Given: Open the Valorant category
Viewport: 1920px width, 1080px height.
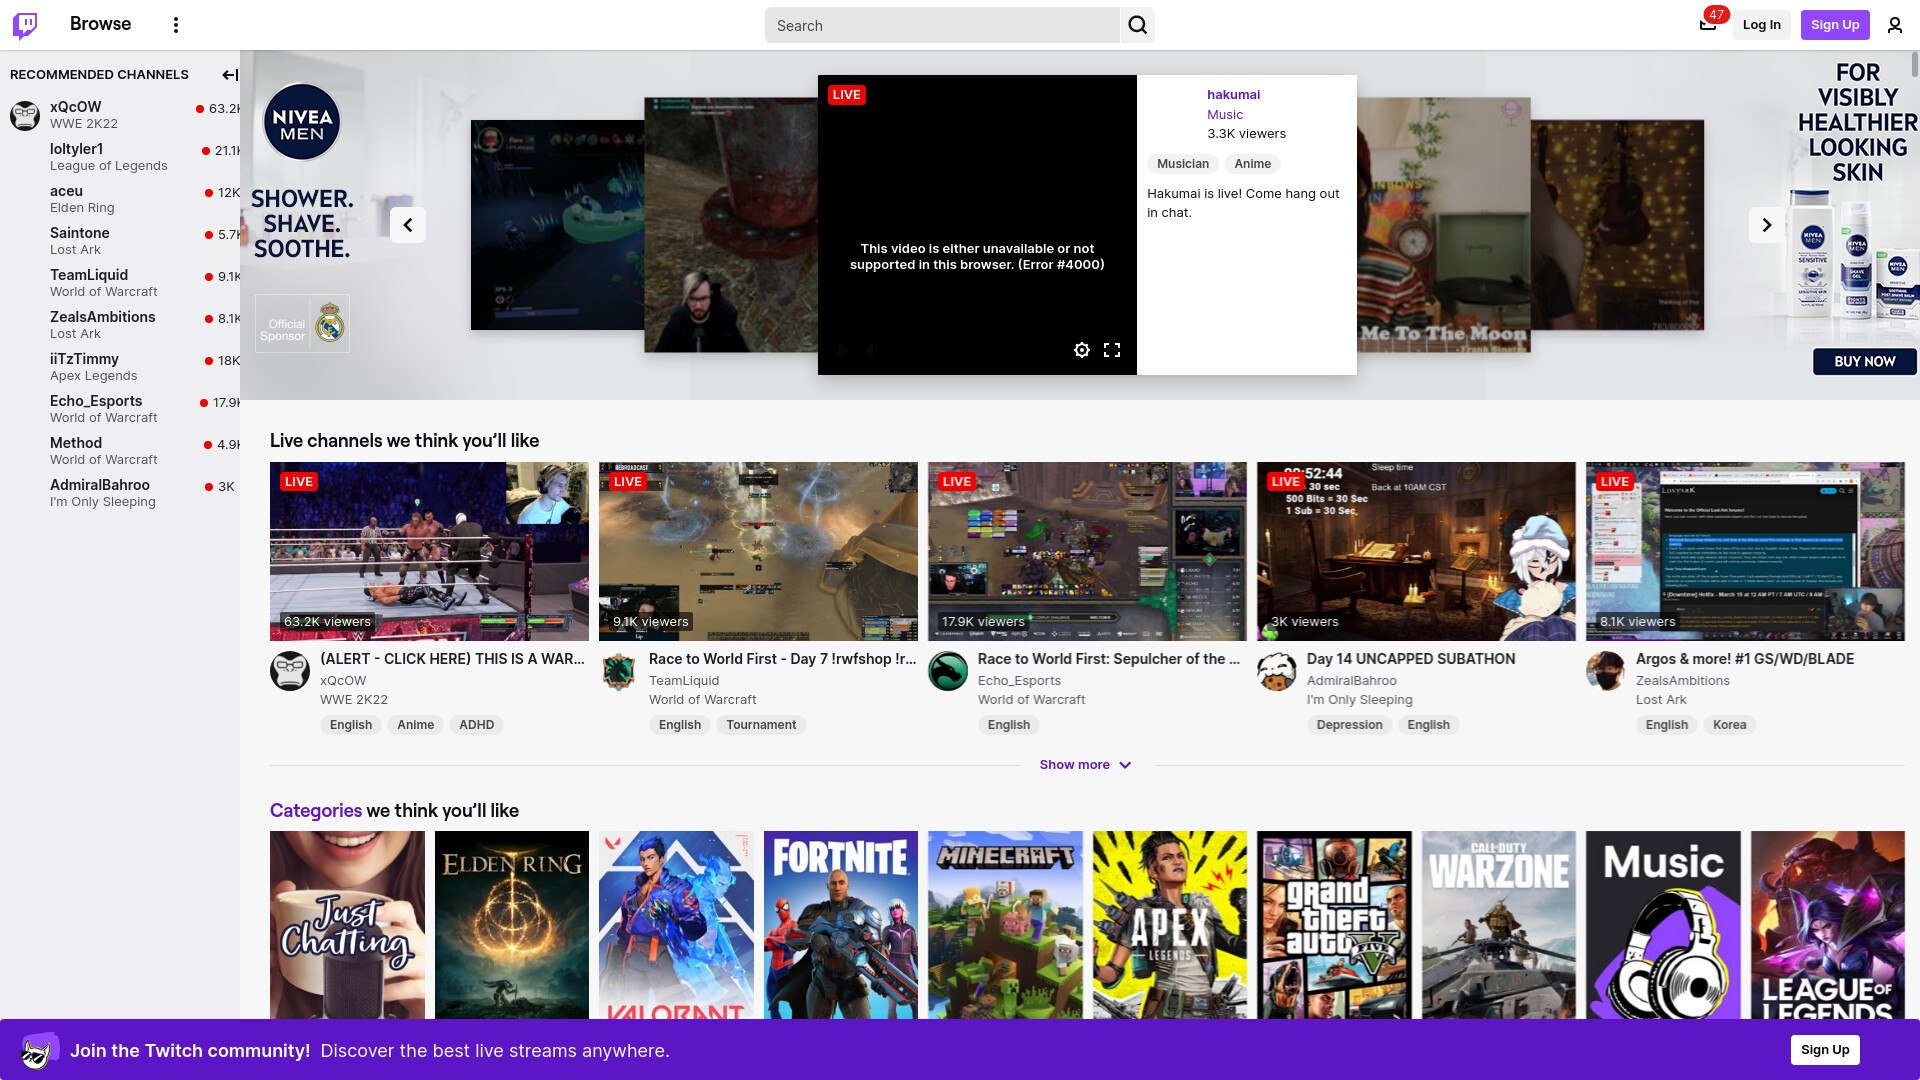Looking at the screenshot, I should pos(676,925).
